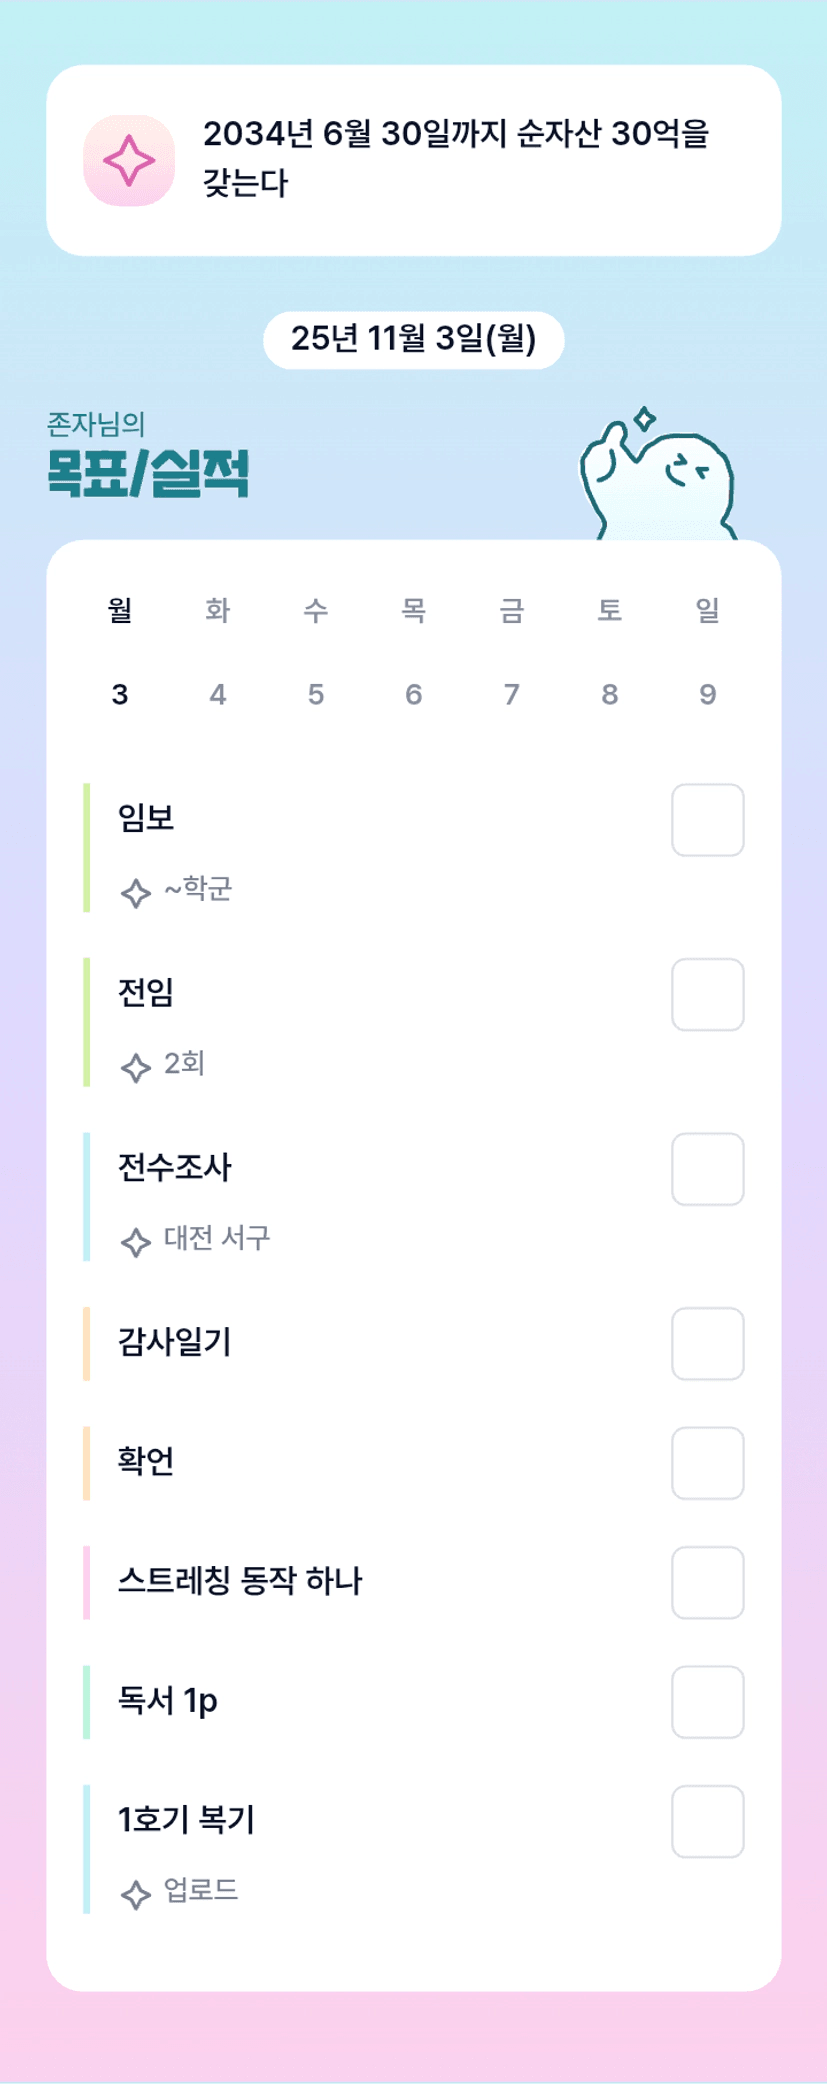Check the 전임 task checkbox
827x2084 pixels.
(707, 995)
